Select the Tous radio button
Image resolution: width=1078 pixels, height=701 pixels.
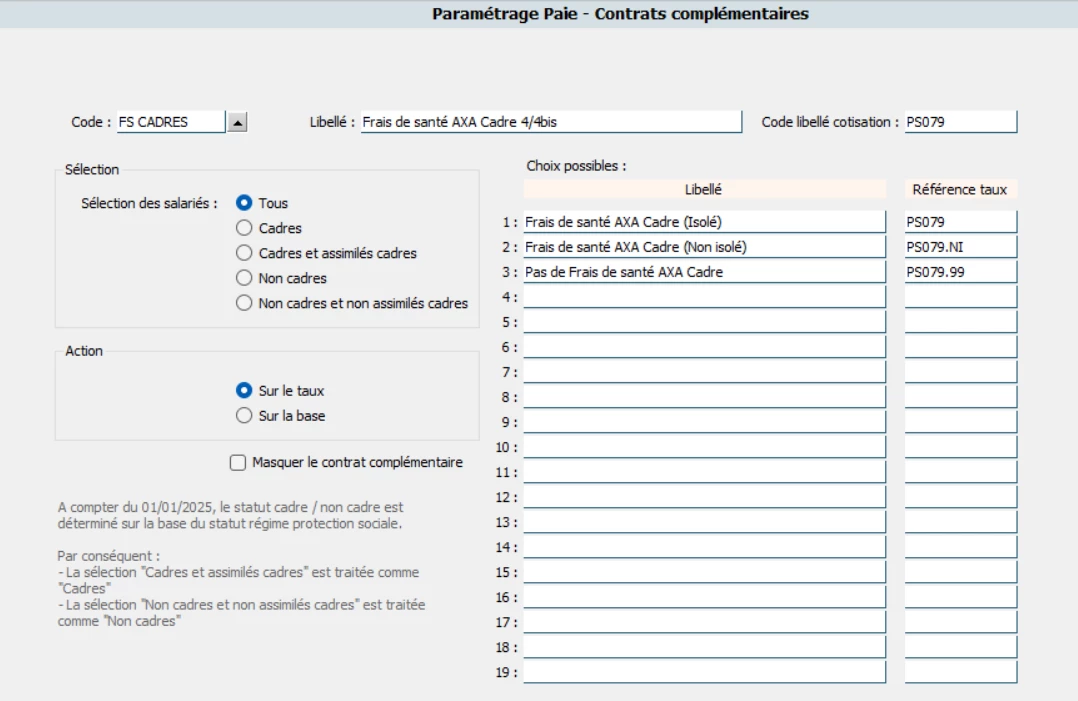tap(244, 203)
